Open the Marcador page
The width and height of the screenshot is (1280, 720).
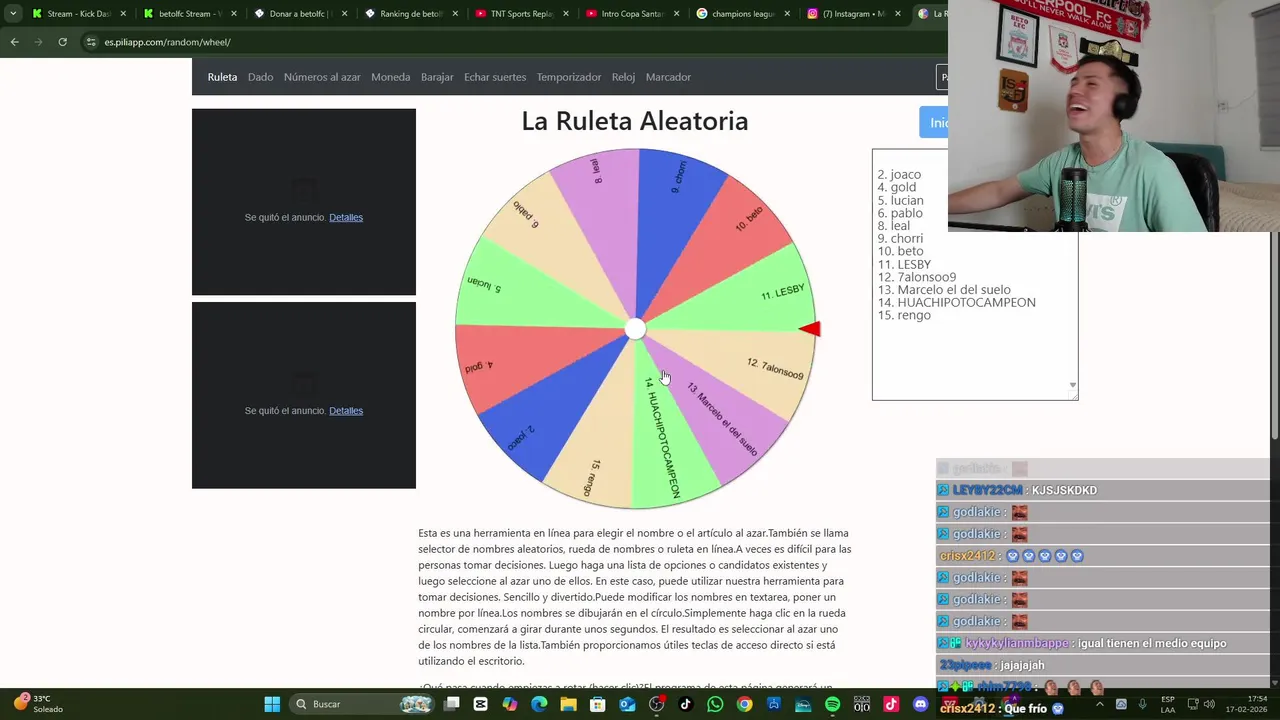coord(668,77)
